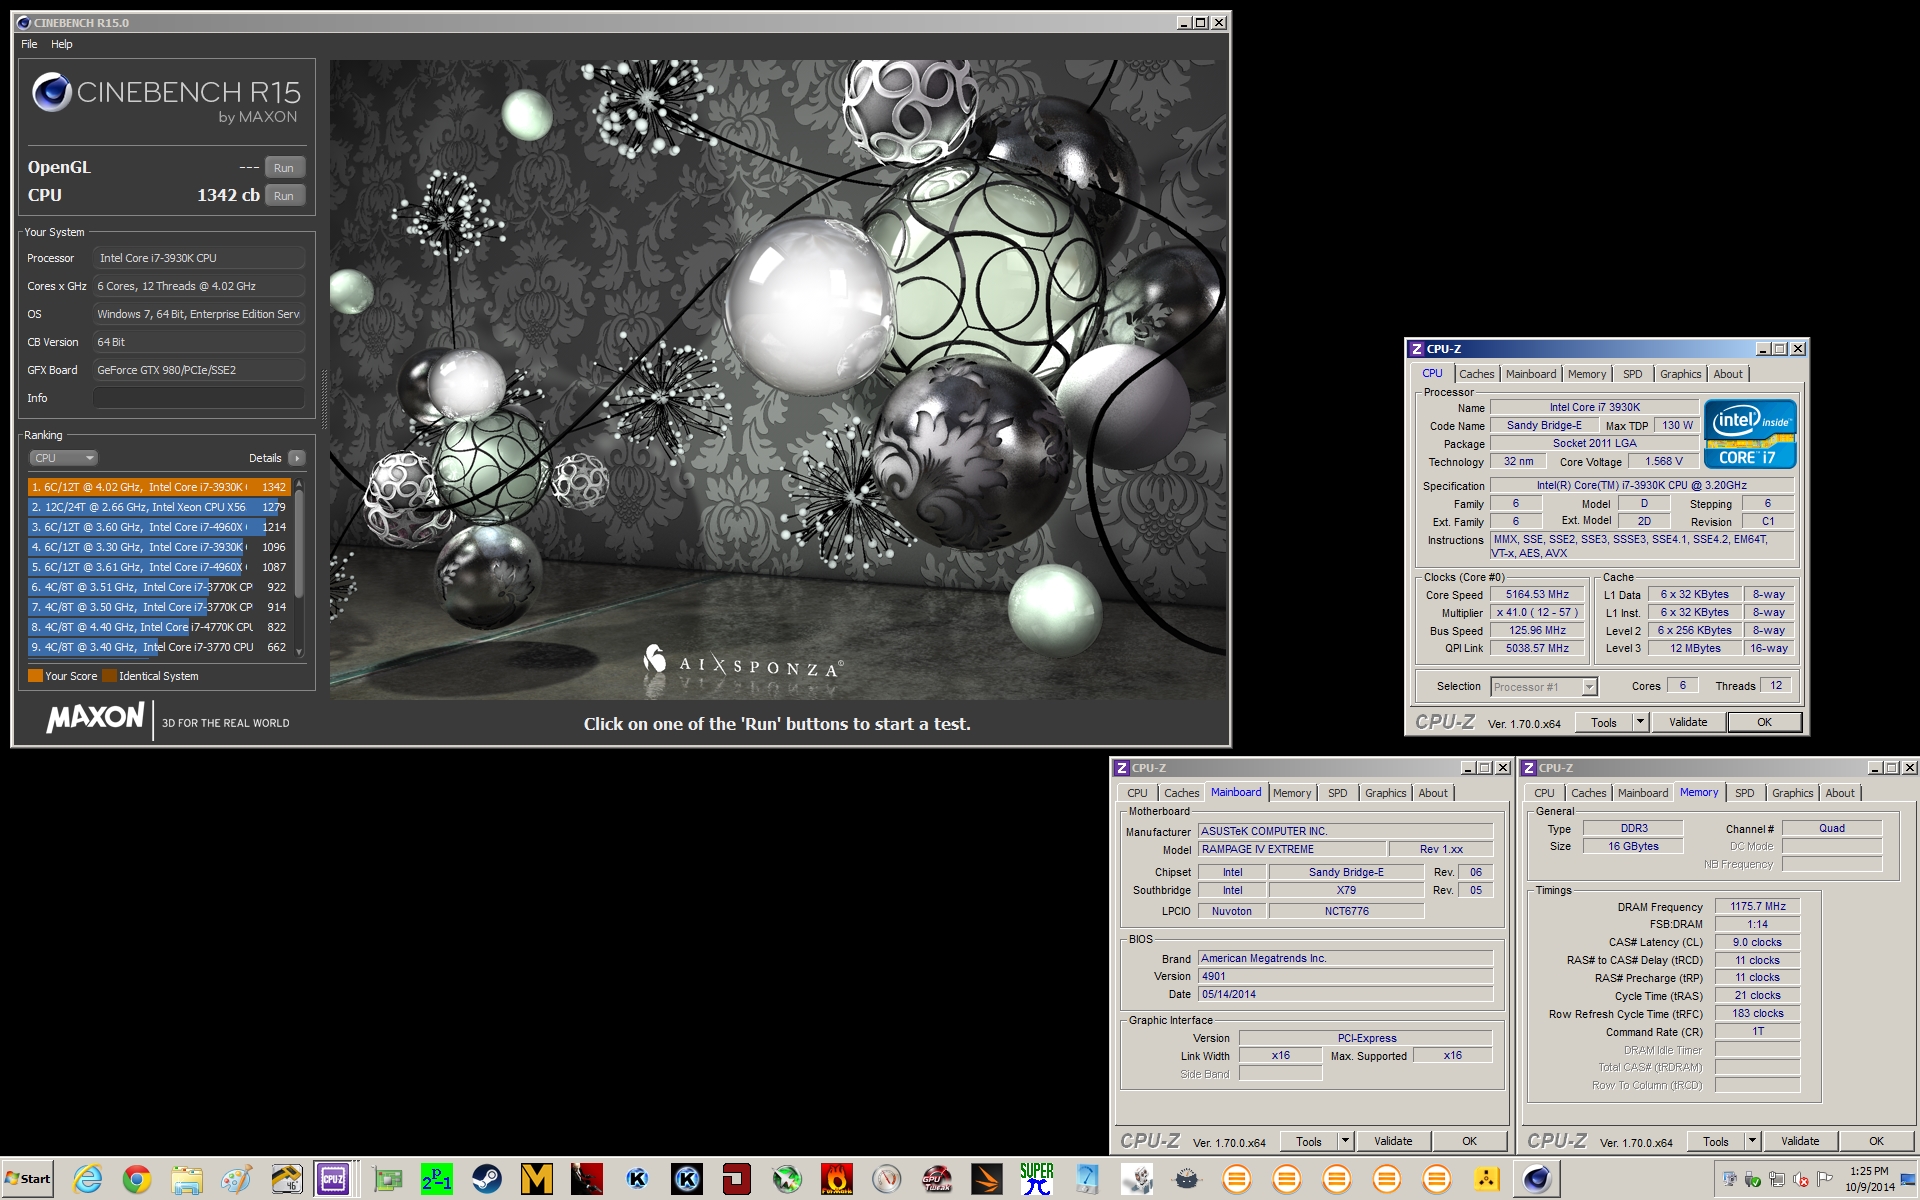Viewport: 1920px width, 1200px height.
Task: Switch to Caches tab in top CPU-Z window
Action: [x=1476, y=374]
